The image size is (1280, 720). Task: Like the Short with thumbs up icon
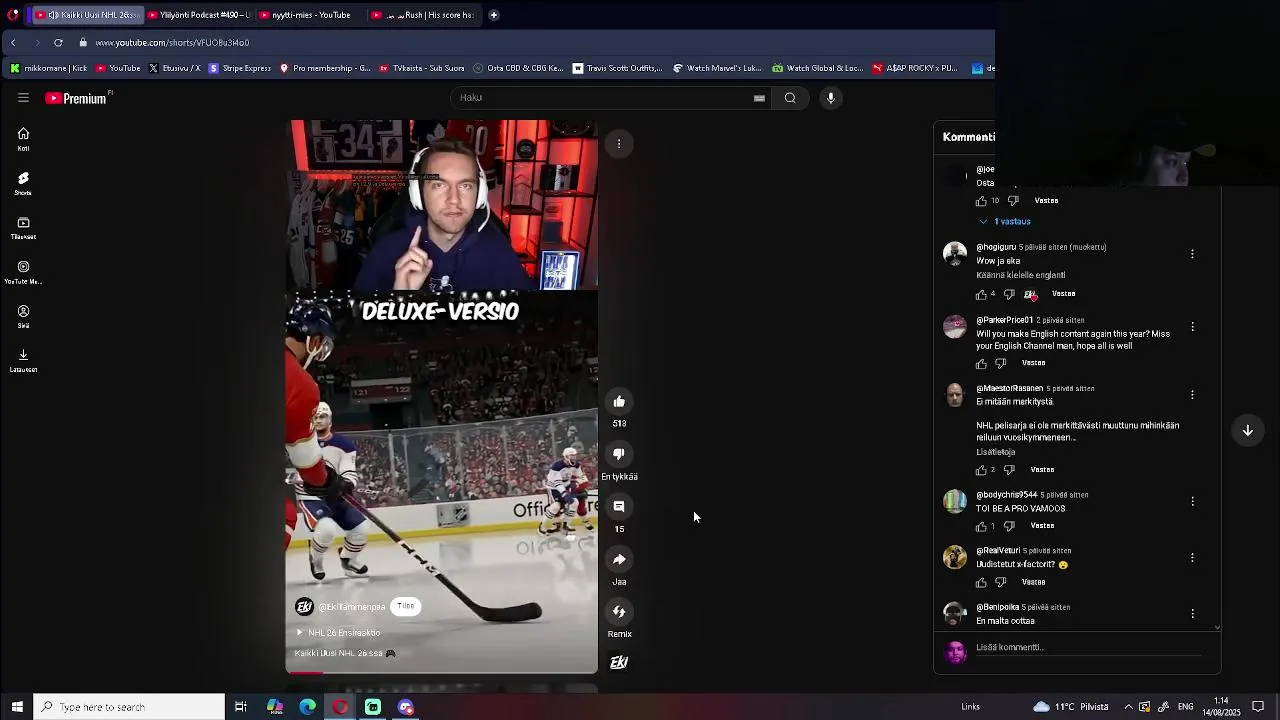tap(619, 401)
